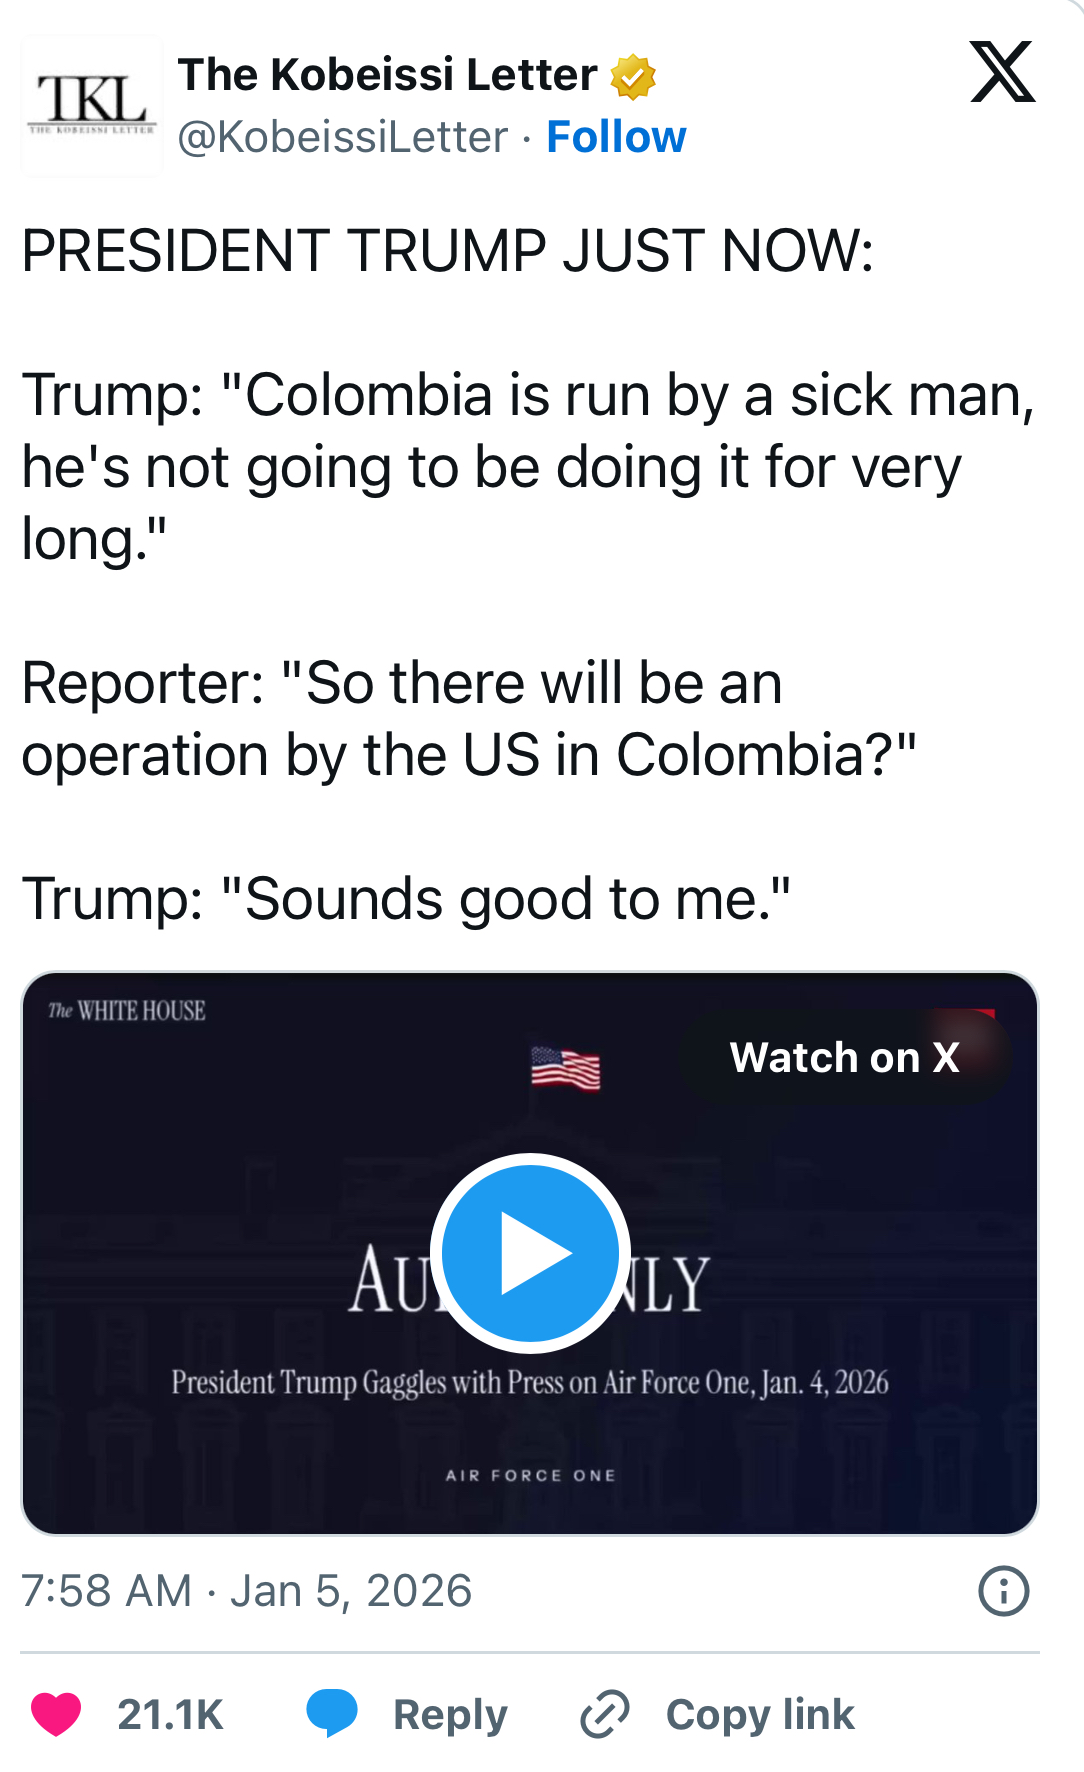Click the video caption about Press gaggle
The image size is (1084, 1772).
(530, 1382)
